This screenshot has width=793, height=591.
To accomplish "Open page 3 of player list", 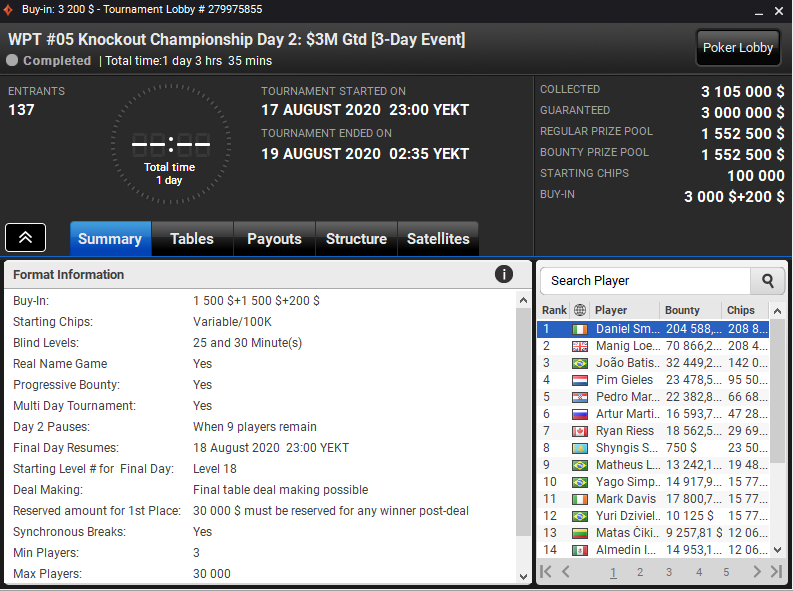I will click(x=669, y=572).
